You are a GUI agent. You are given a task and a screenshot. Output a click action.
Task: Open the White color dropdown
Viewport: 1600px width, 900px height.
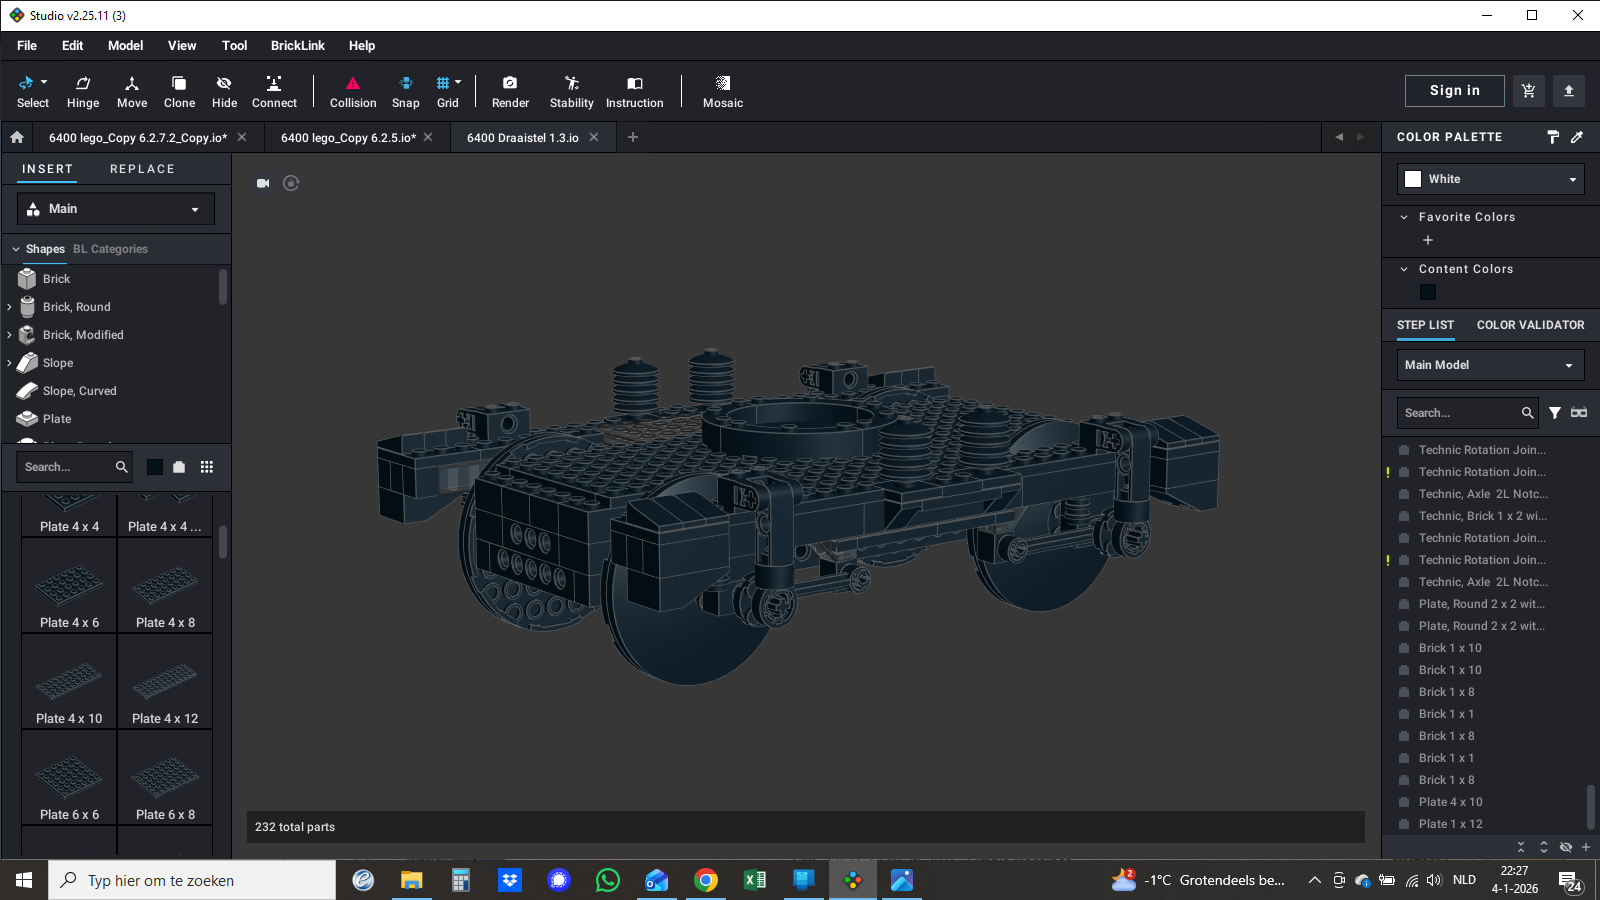[1490, 179]
